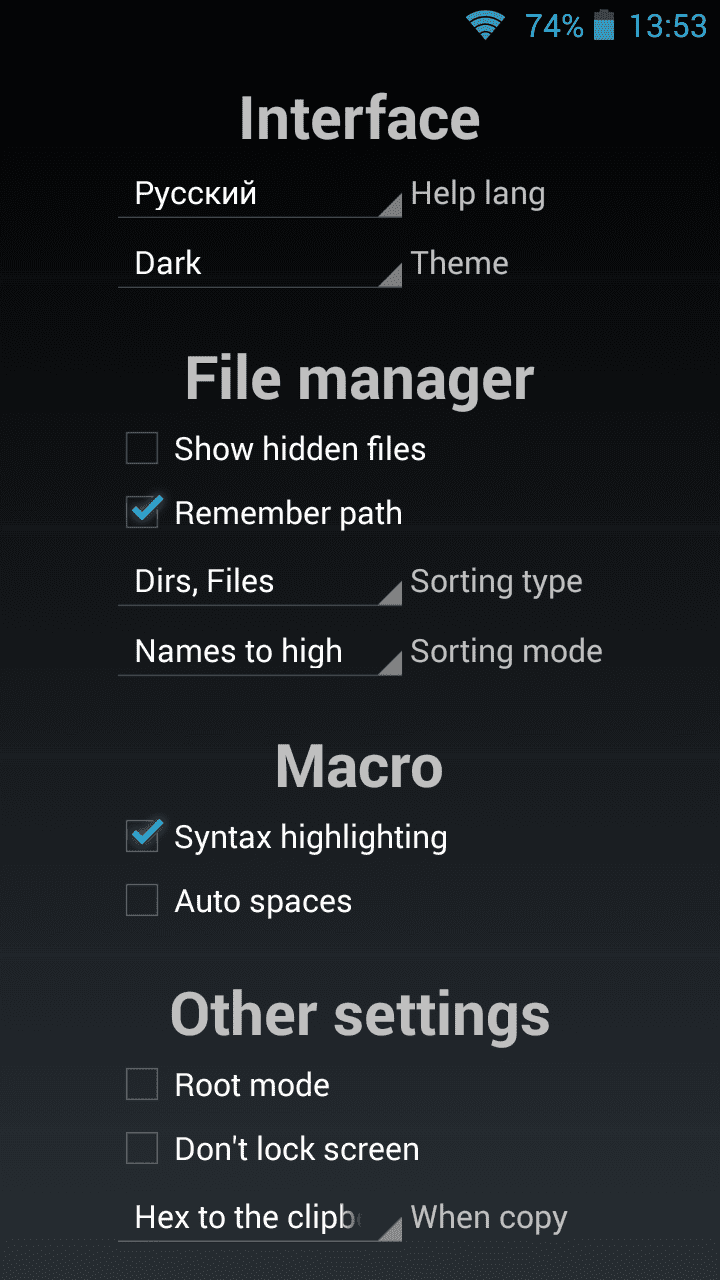720x1280 pixels.
Task: Tap the Other settings section heading
Action: tap(360, 1015)
